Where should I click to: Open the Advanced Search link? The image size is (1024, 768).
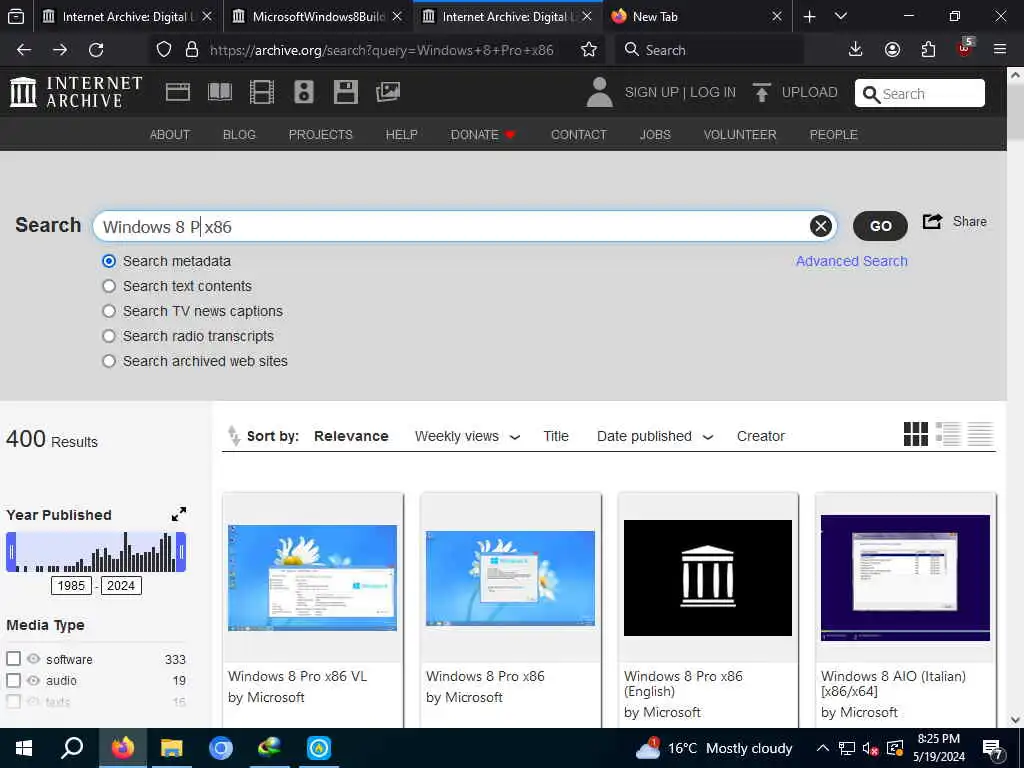(x=852, y=261)
